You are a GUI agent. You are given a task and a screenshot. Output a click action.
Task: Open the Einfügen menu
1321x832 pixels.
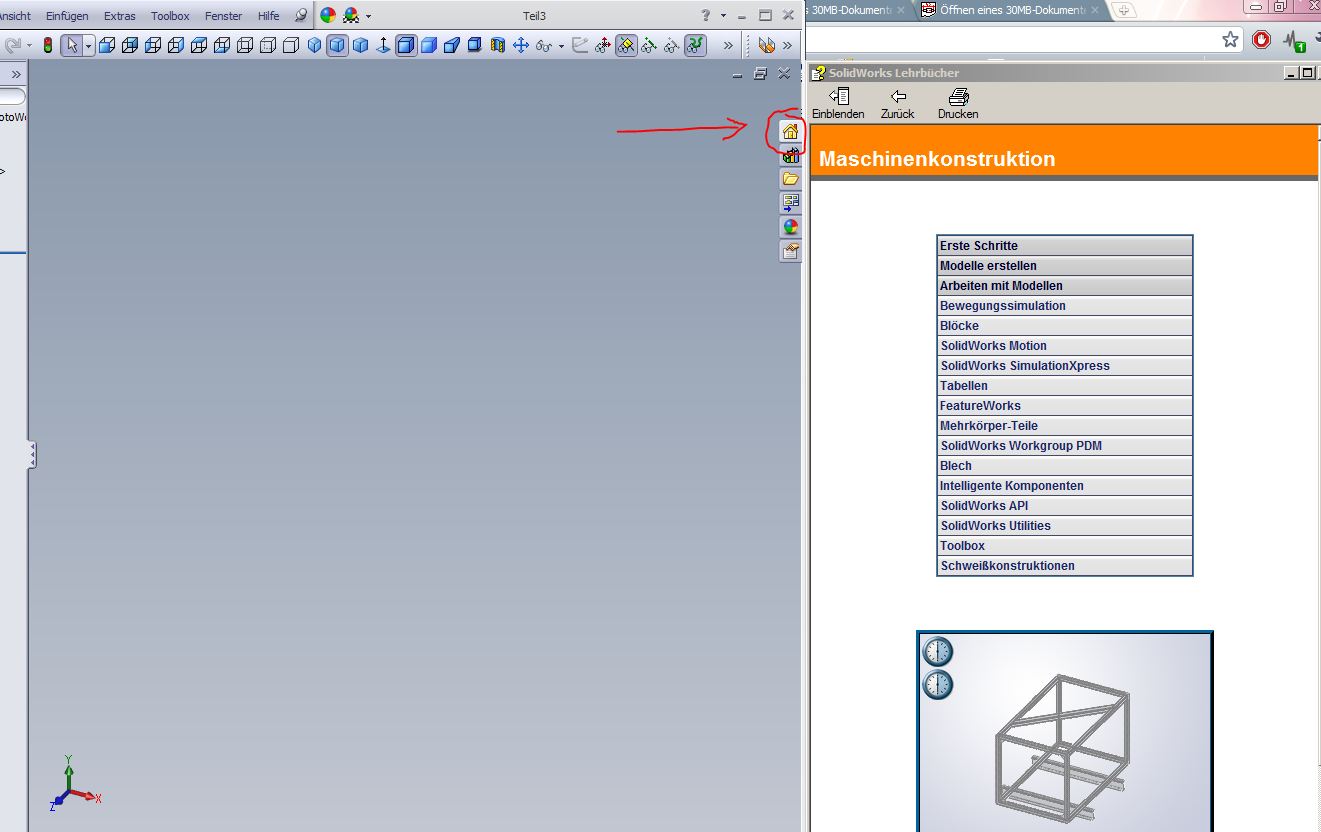67,16
